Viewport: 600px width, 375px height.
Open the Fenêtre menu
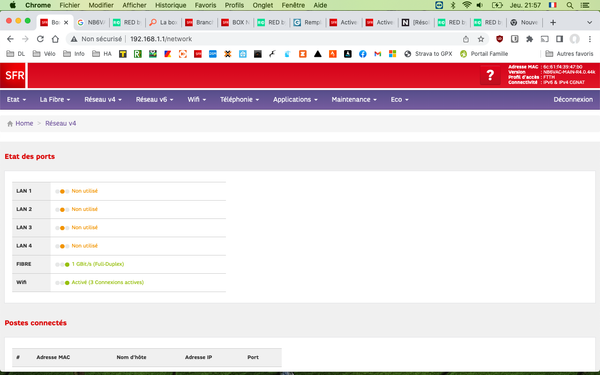(x=293, y=5)
